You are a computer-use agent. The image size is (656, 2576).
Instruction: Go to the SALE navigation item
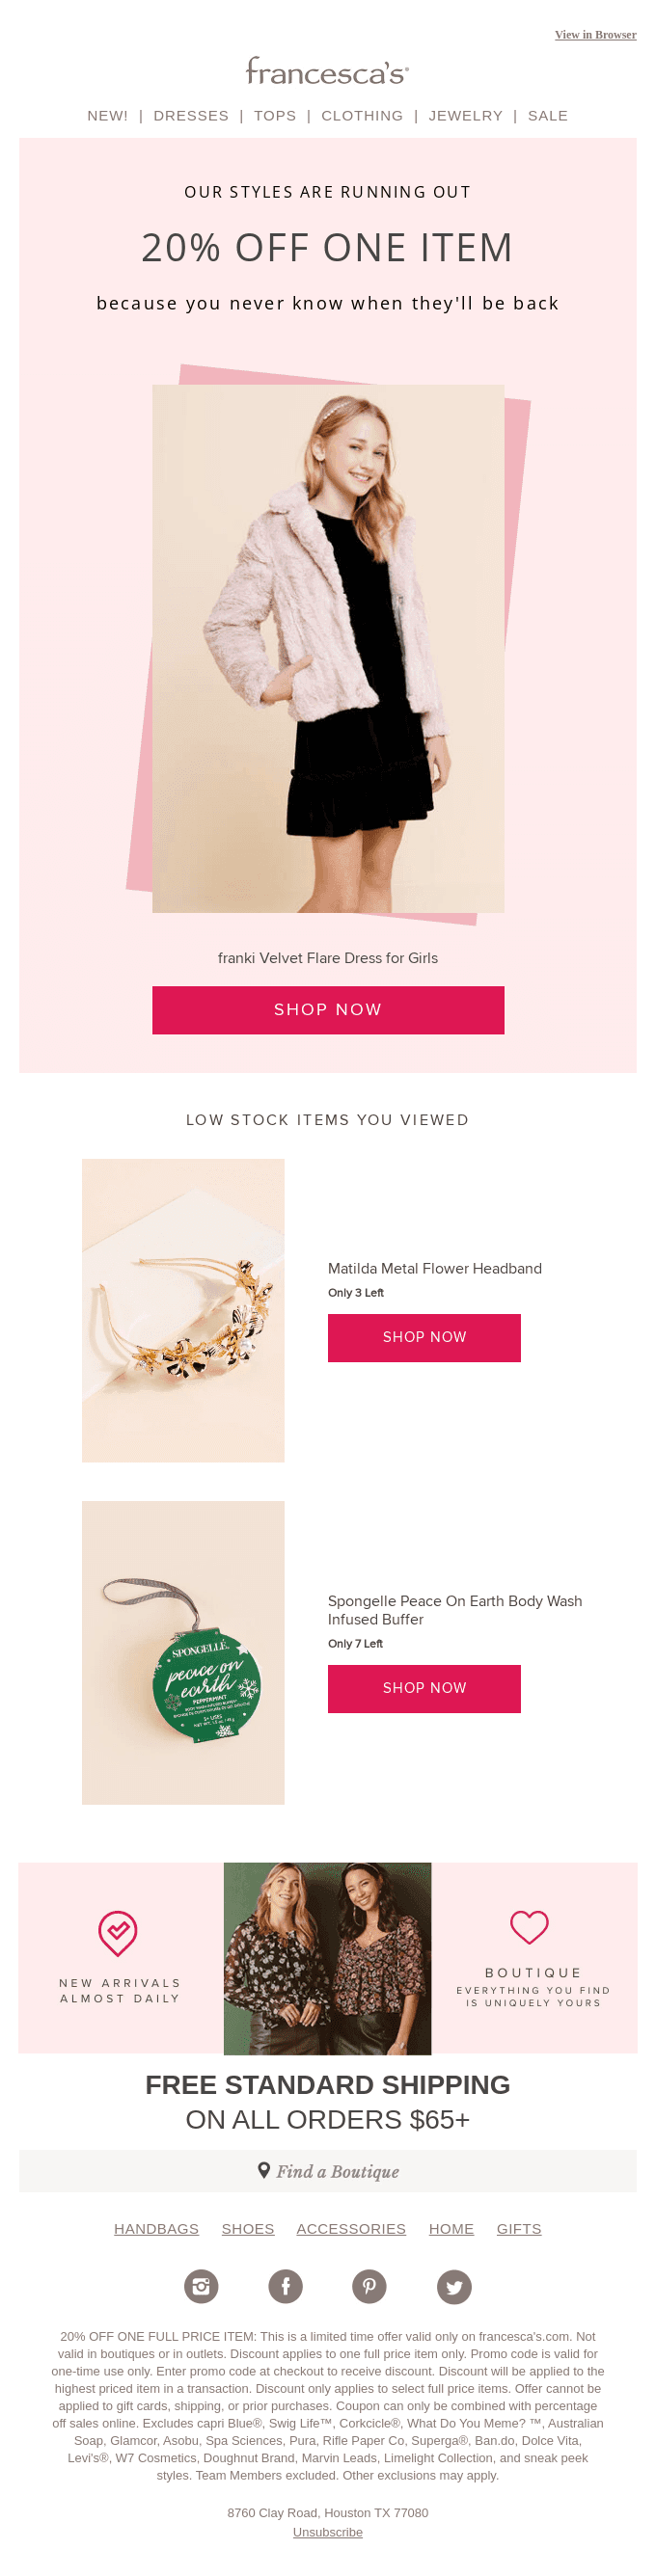(x=548, y=116)
